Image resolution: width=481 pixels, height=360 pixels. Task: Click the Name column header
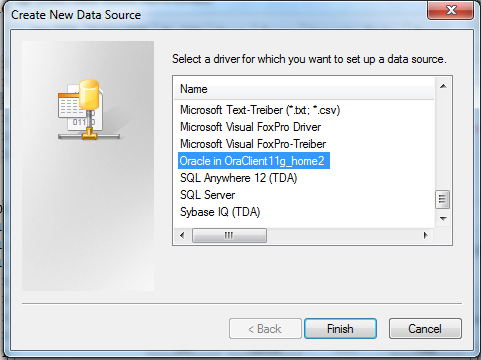(x=304, y=89)
